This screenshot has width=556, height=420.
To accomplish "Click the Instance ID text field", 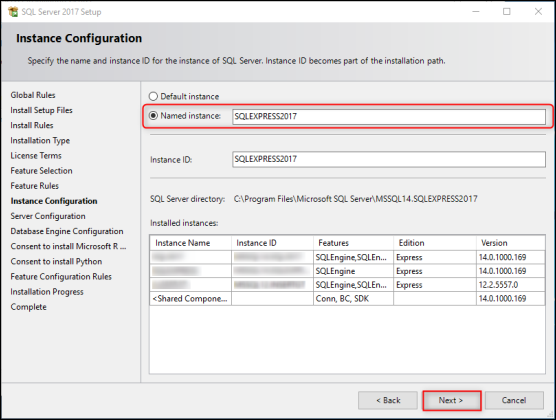I will point(389,159).
